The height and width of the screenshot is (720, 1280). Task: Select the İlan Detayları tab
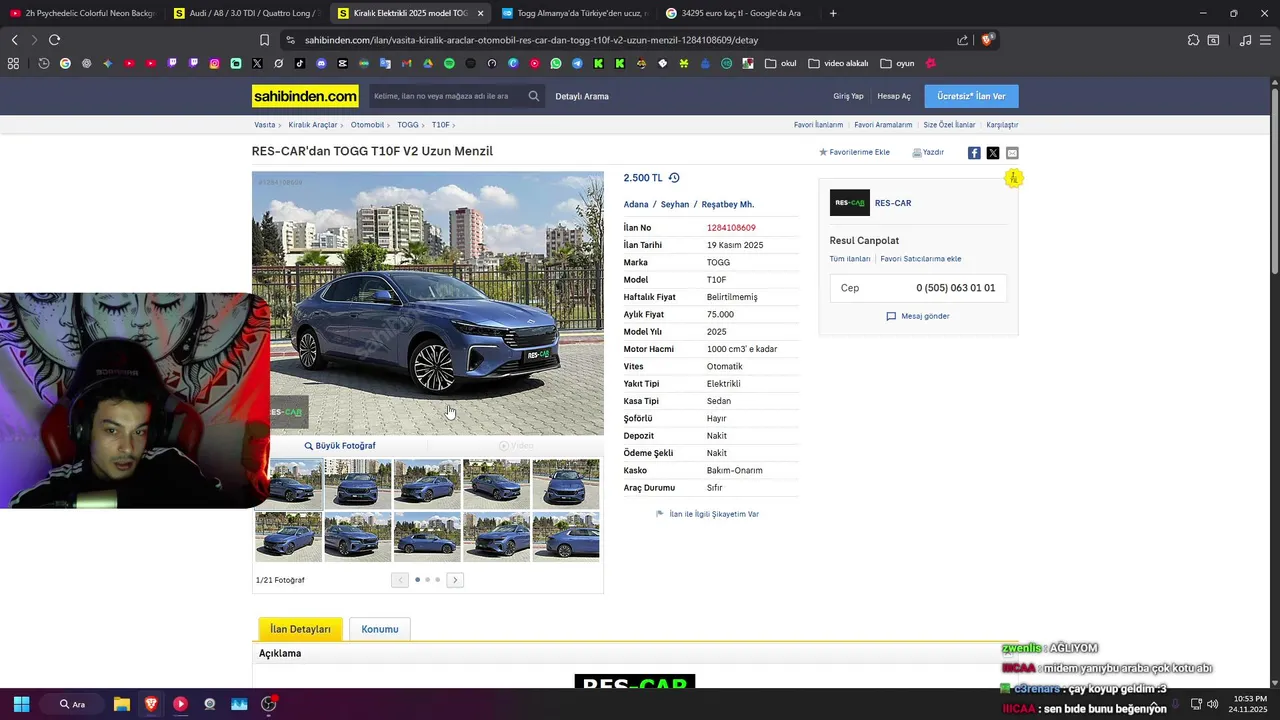[300, 629]
